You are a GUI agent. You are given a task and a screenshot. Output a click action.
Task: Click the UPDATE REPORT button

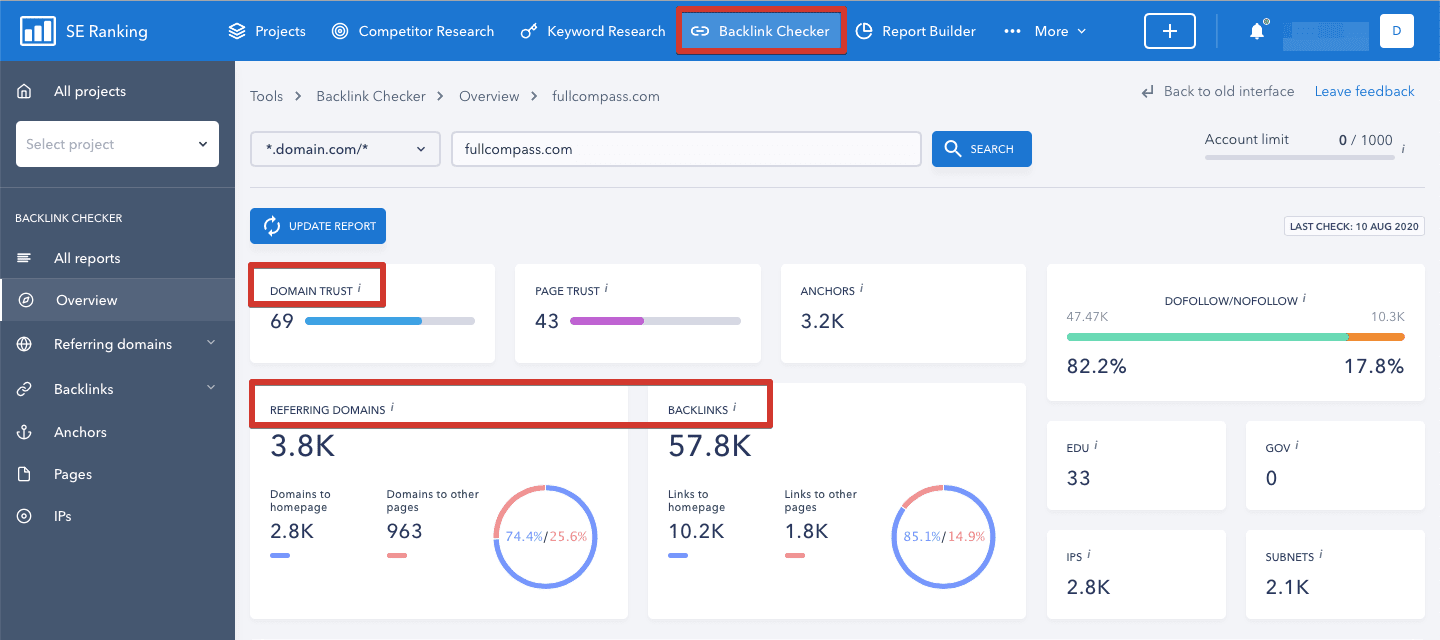(318, 226)
